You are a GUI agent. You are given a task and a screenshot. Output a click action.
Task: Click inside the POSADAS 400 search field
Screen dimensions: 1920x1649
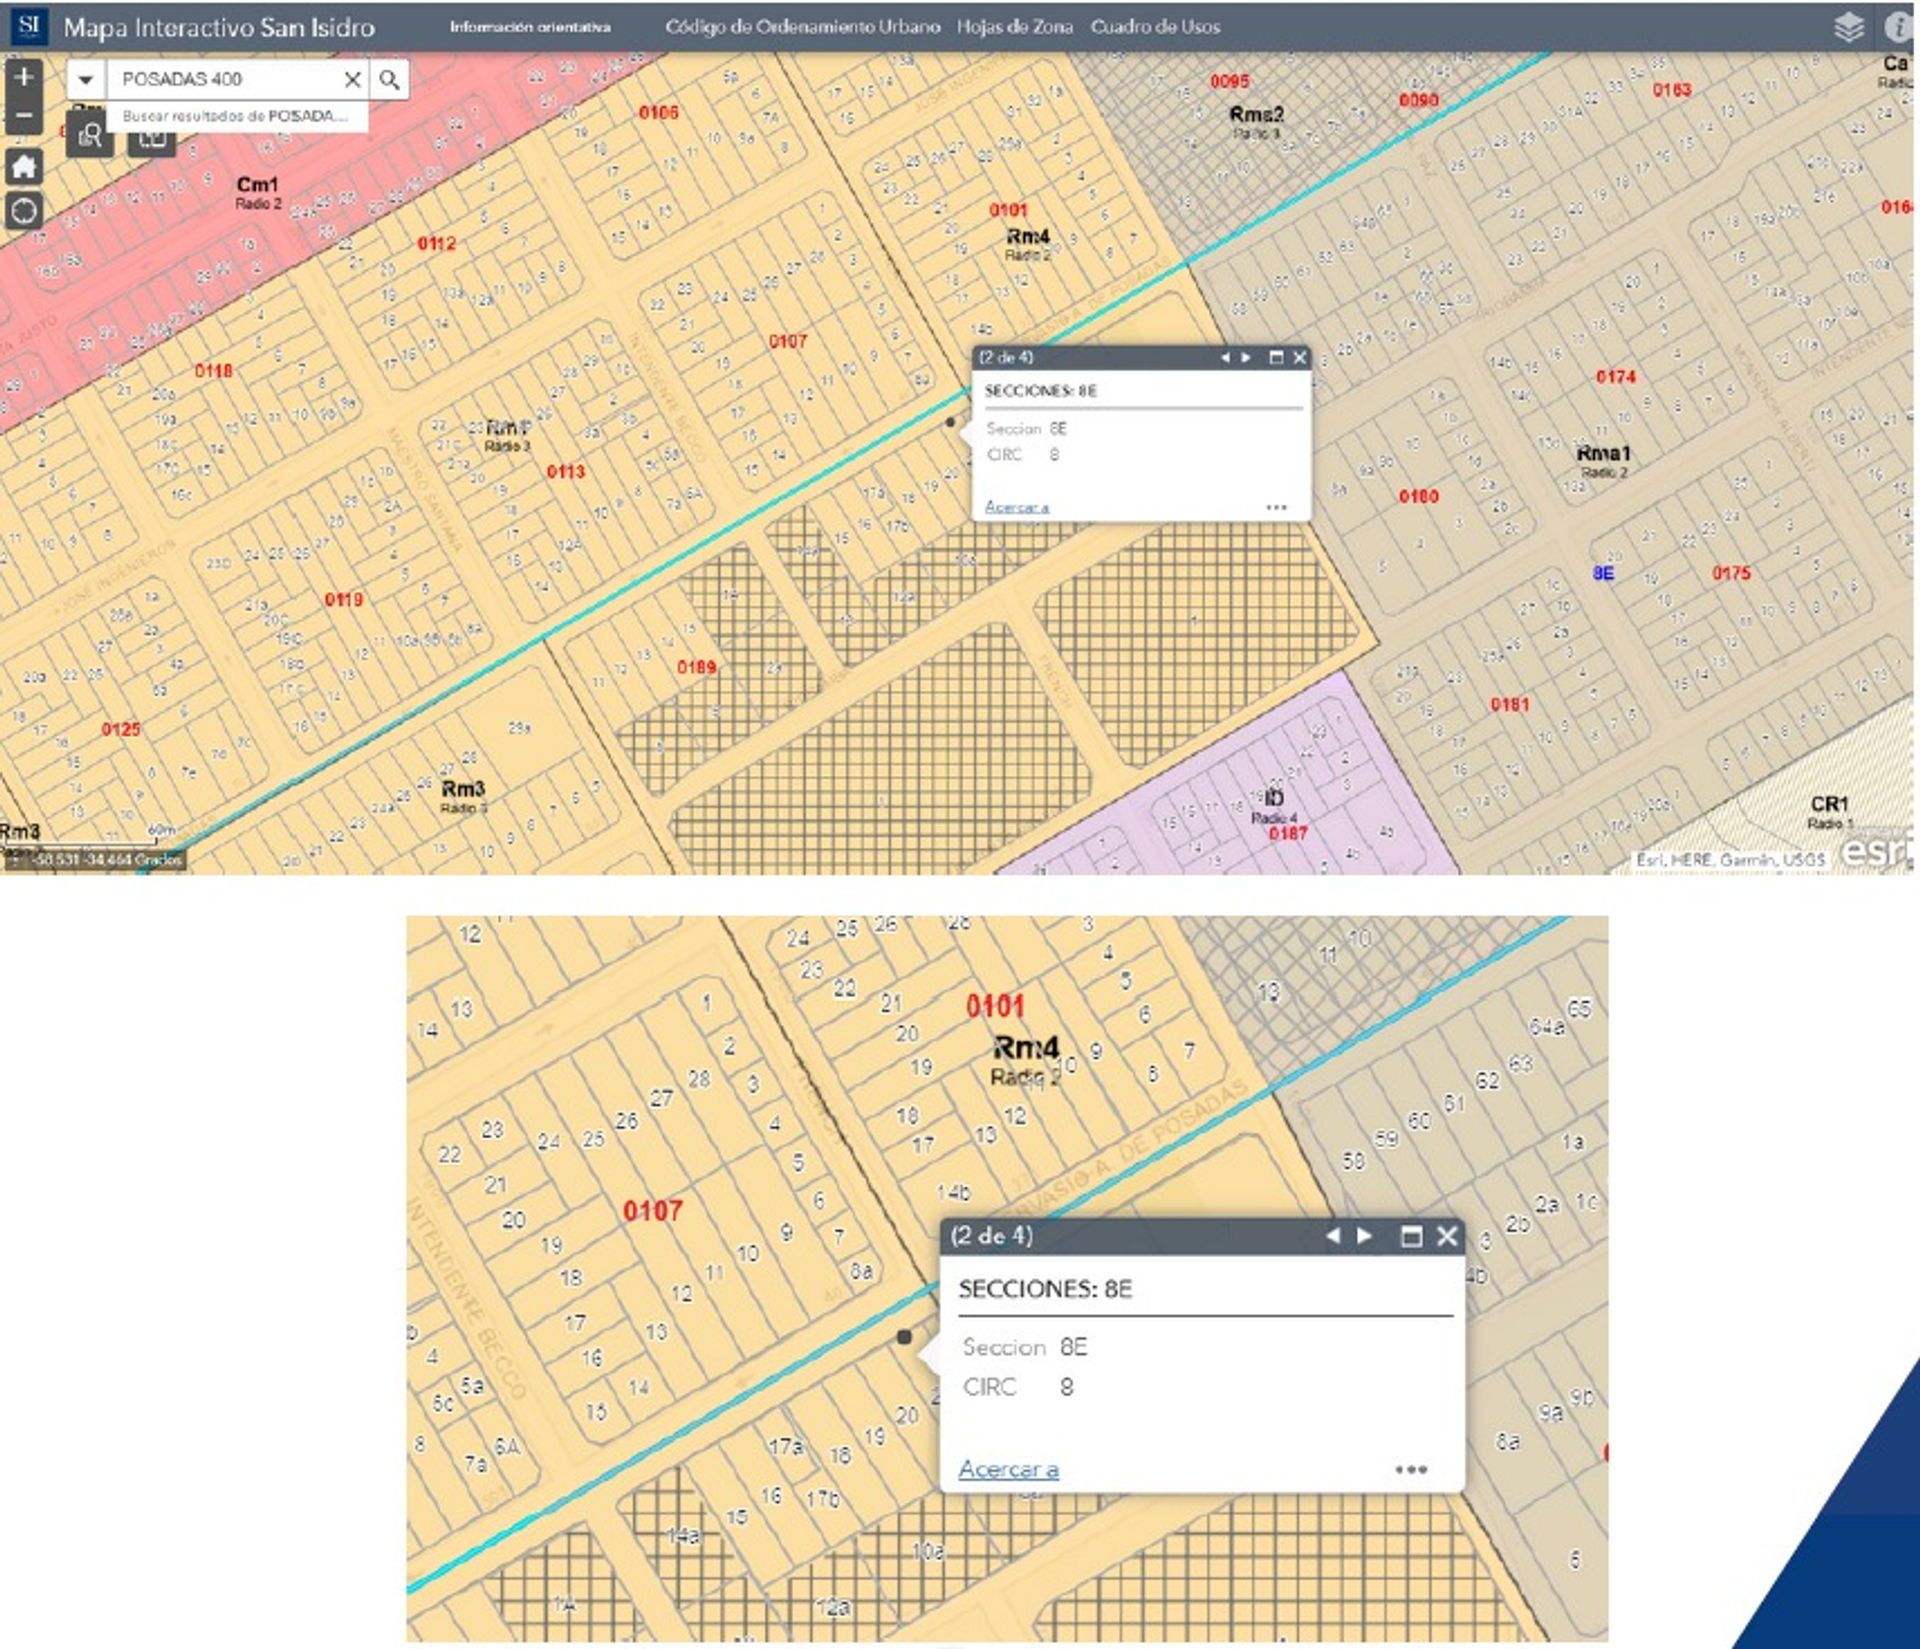[220, 79]
